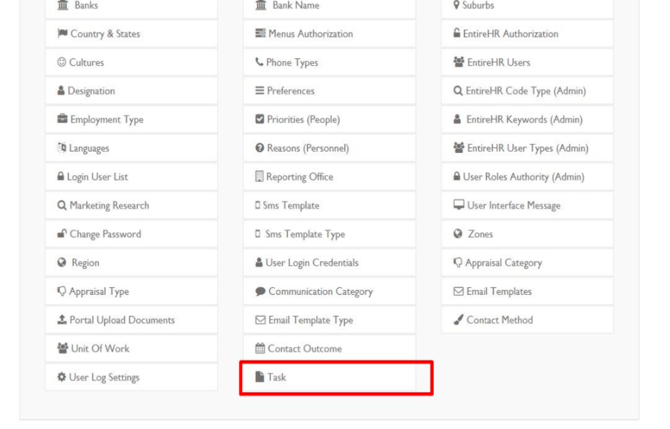
Task: Select the Change Password option
Action: 131,234
